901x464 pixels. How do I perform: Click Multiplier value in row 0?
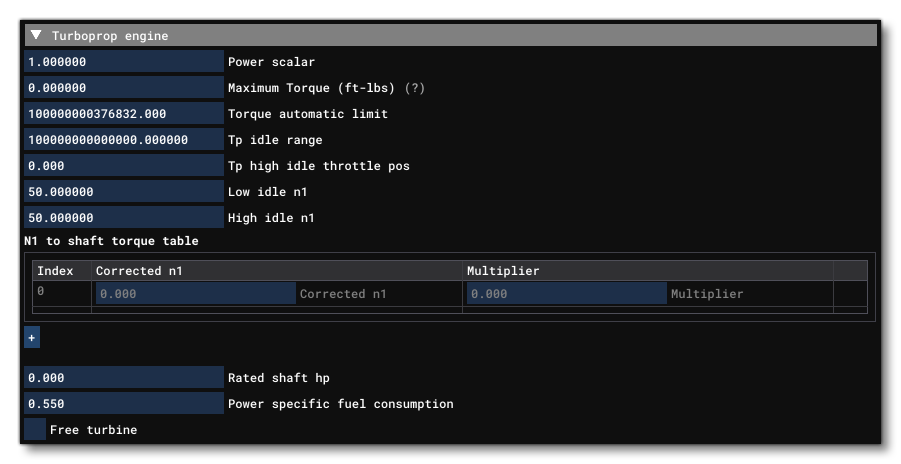(566, 294)
